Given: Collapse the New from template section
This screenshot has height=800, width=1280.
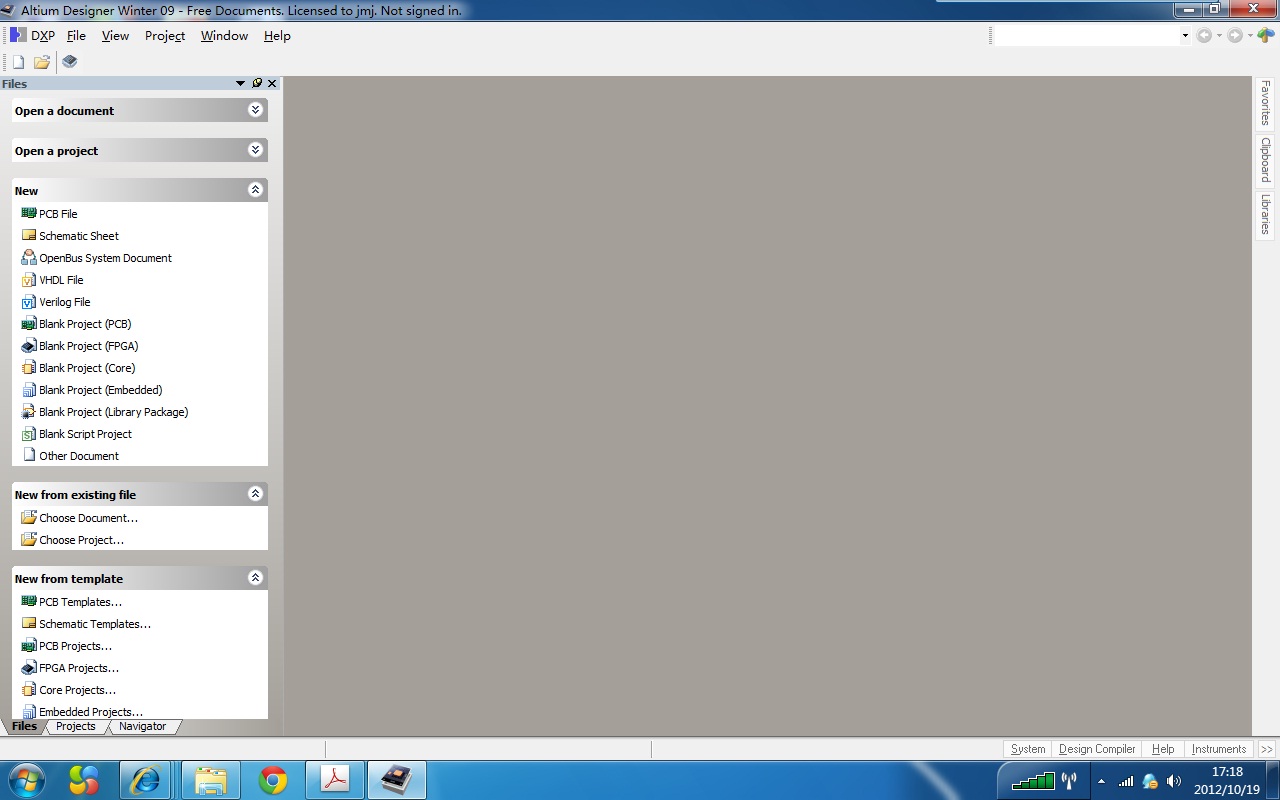Looking at the screenshot, I should tap(255, 578).
